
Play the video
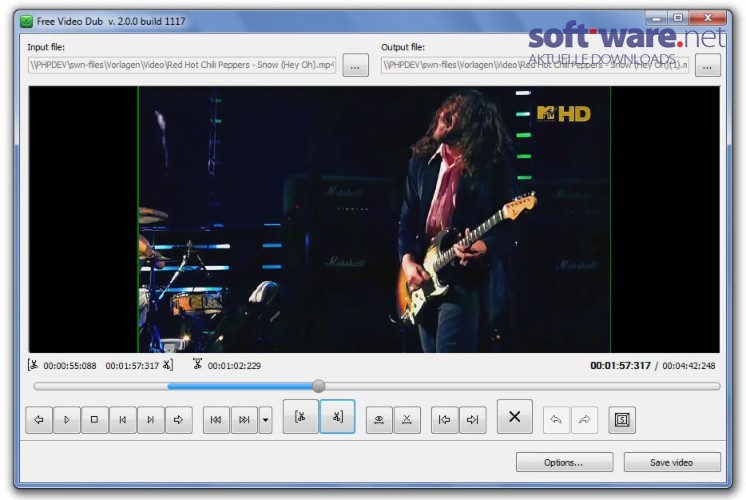[67, 420]
